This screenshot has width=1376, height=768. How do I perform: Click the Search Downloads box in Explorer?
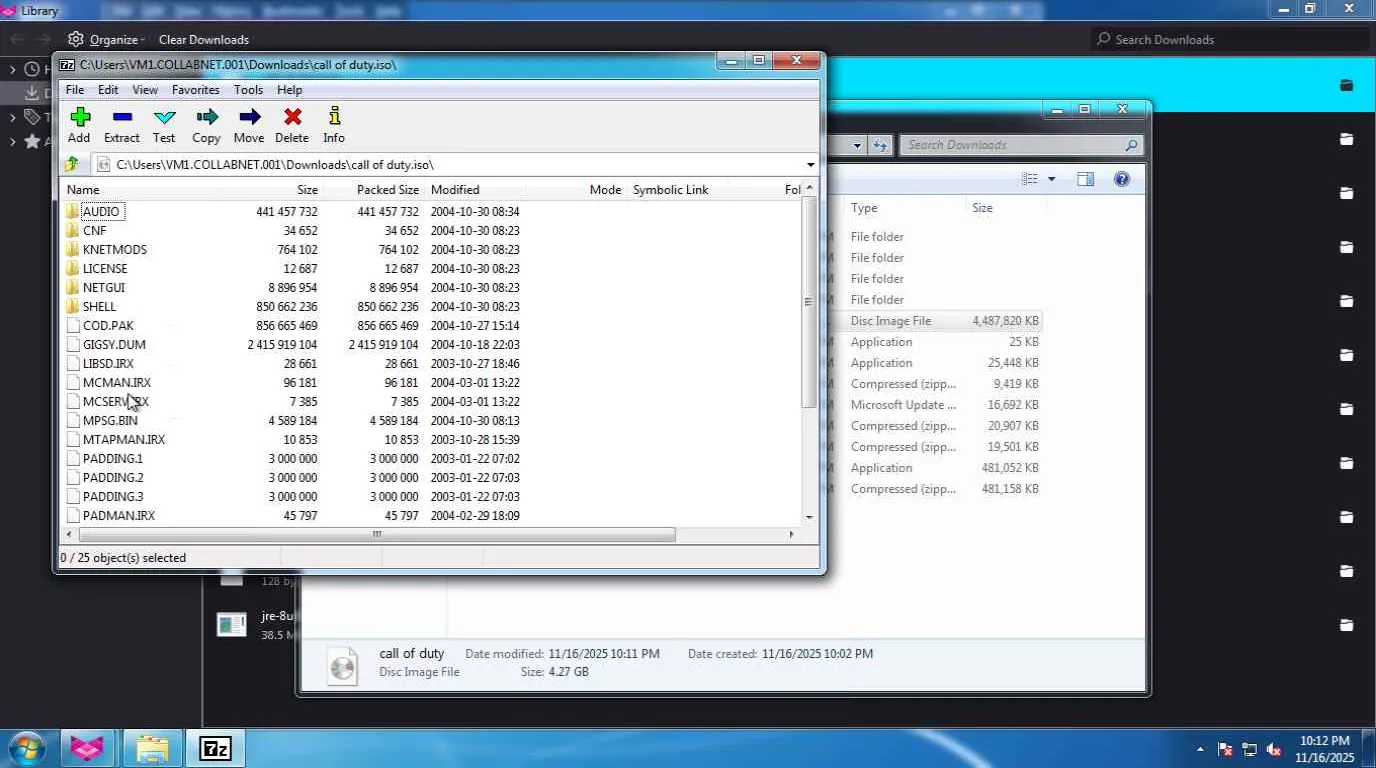coord(1021,145)
